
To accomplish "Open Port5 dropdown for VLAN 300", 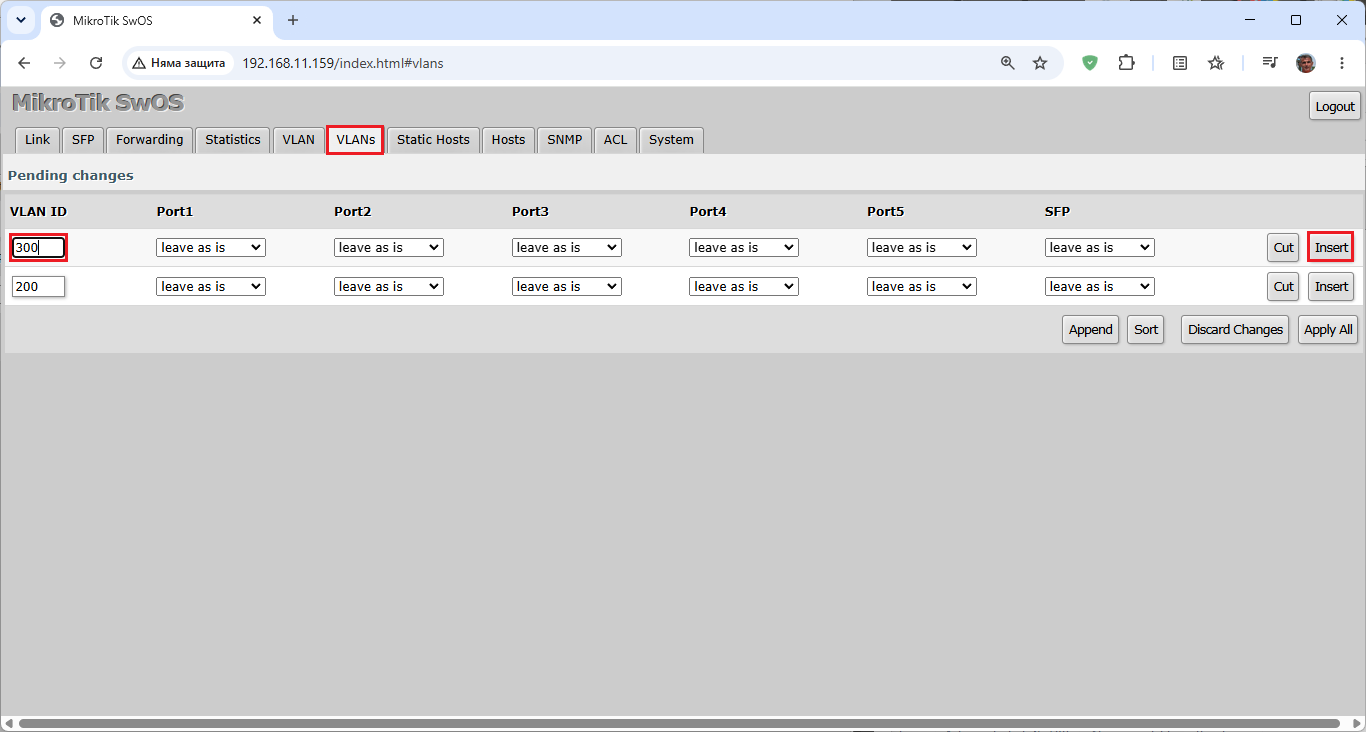I will pyautogui.click(x=921, y=248).
